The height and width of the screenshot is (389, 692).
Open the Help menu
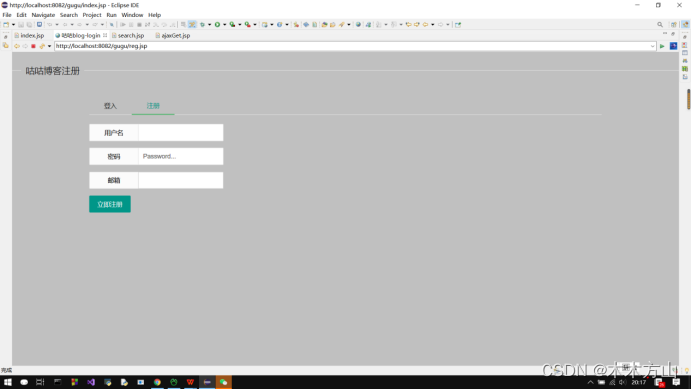[154, 15]
